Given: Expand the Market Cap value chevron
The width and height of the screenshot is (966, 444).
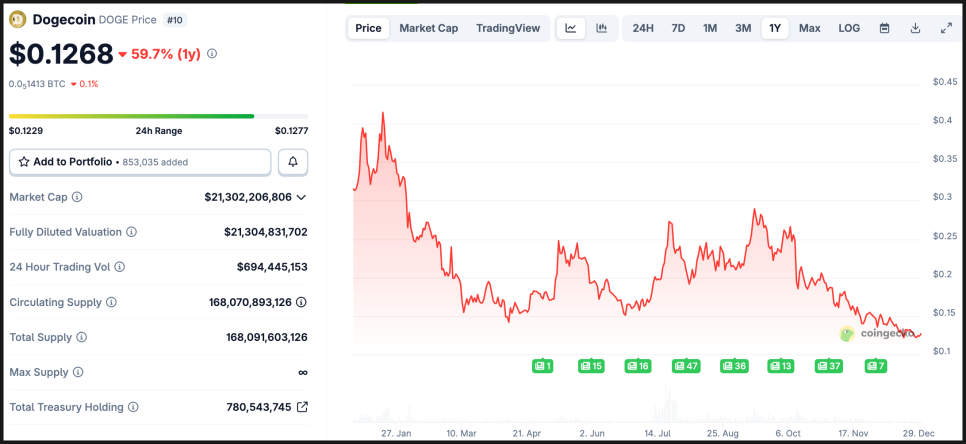Looking at the screenshot, I should pos(302,197).
